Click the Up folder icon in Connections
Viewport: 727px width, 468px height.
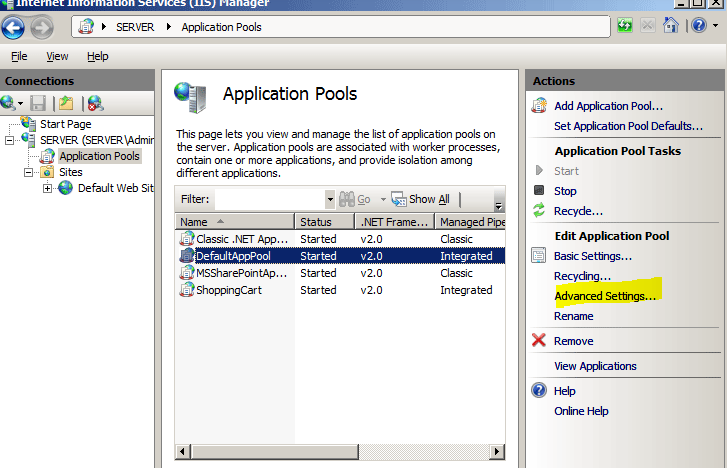coord(66,103)
